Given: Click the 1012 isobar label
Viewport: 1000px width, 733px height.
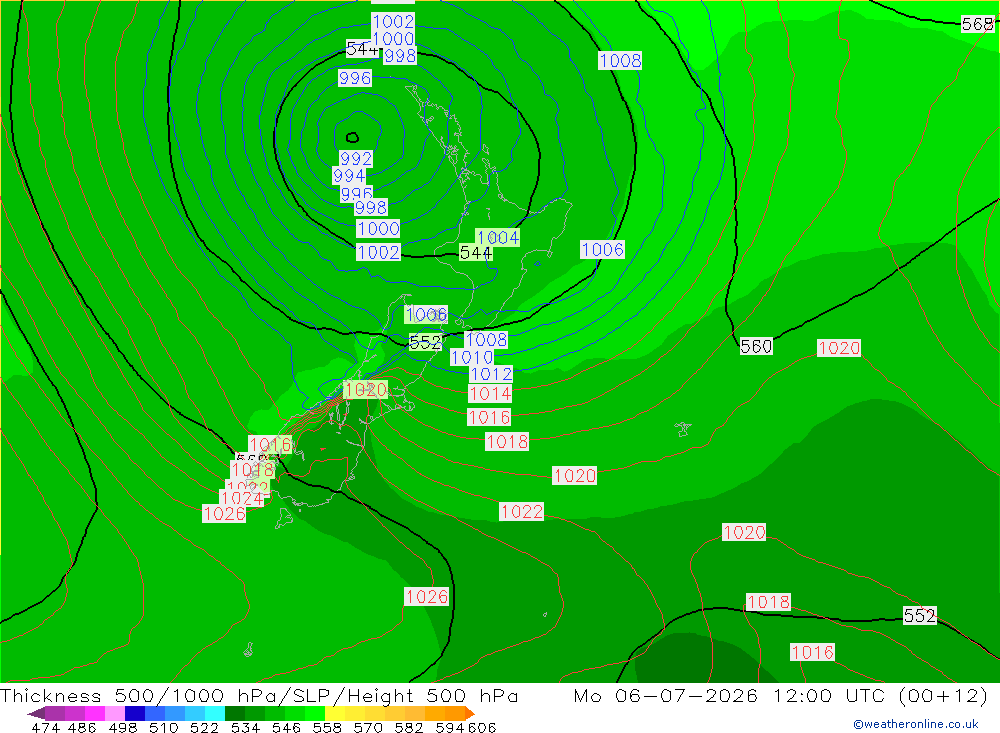Looking at the screenshot, I should [491, 374].
